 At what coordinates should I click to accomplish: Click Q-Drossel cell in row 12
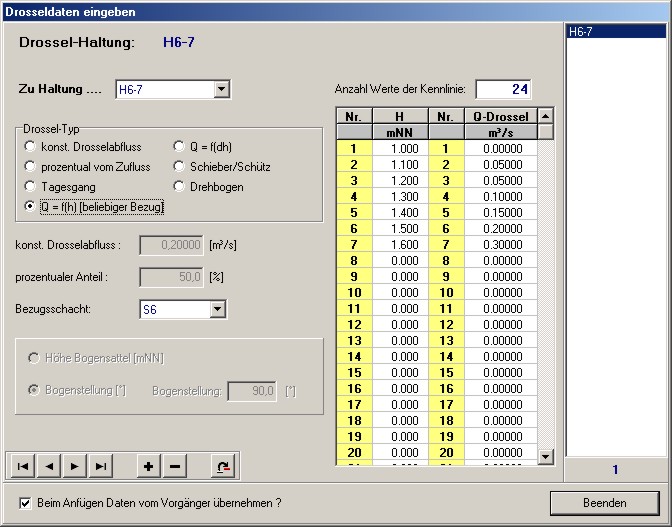tap(501, 324)
